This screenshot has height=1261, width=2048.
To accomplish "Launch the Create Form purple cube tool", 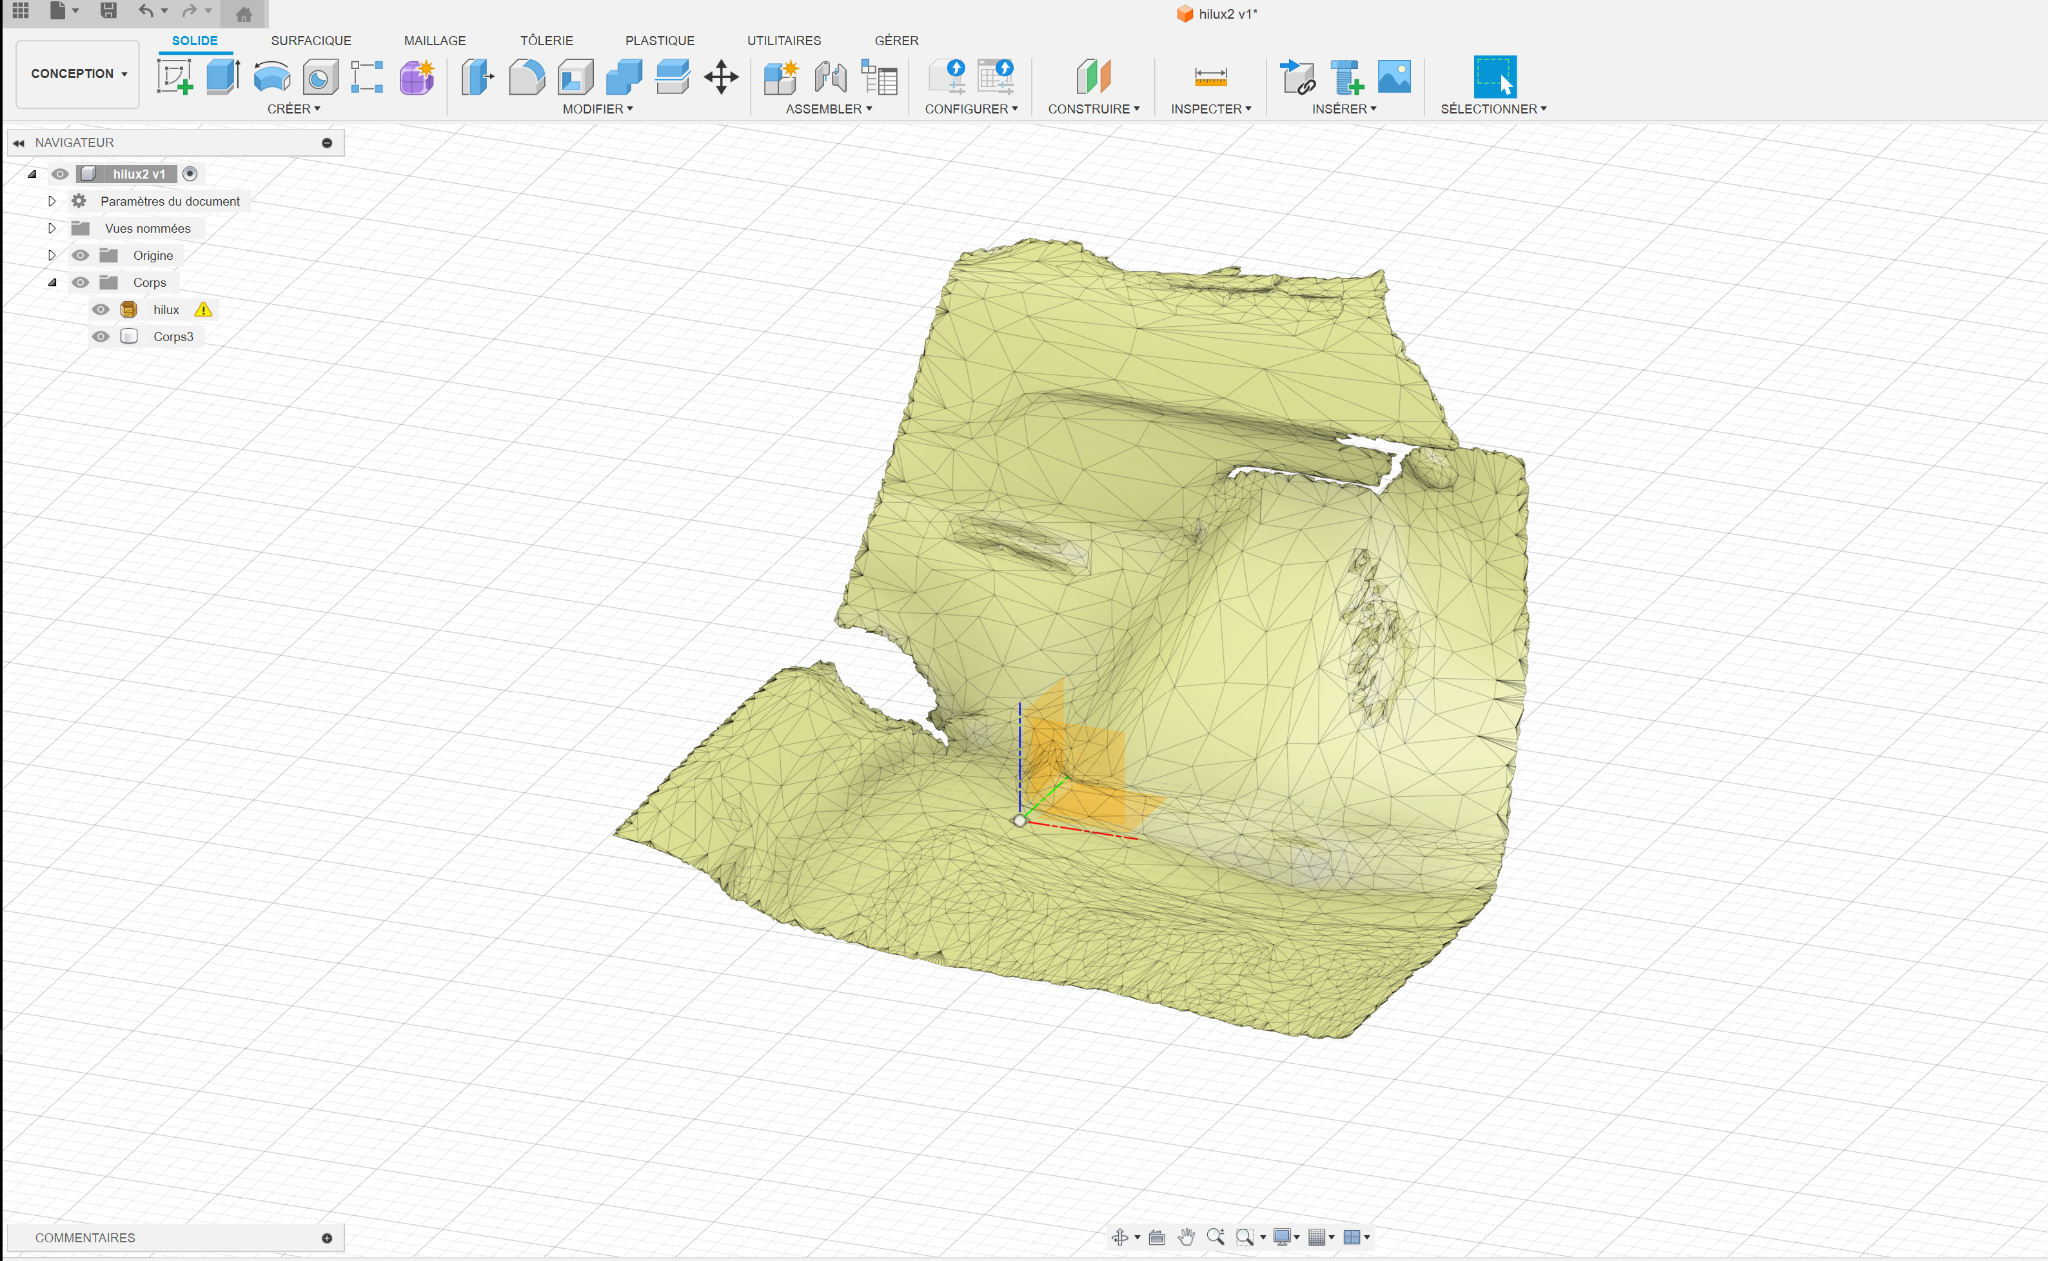I will coord(417,77).
